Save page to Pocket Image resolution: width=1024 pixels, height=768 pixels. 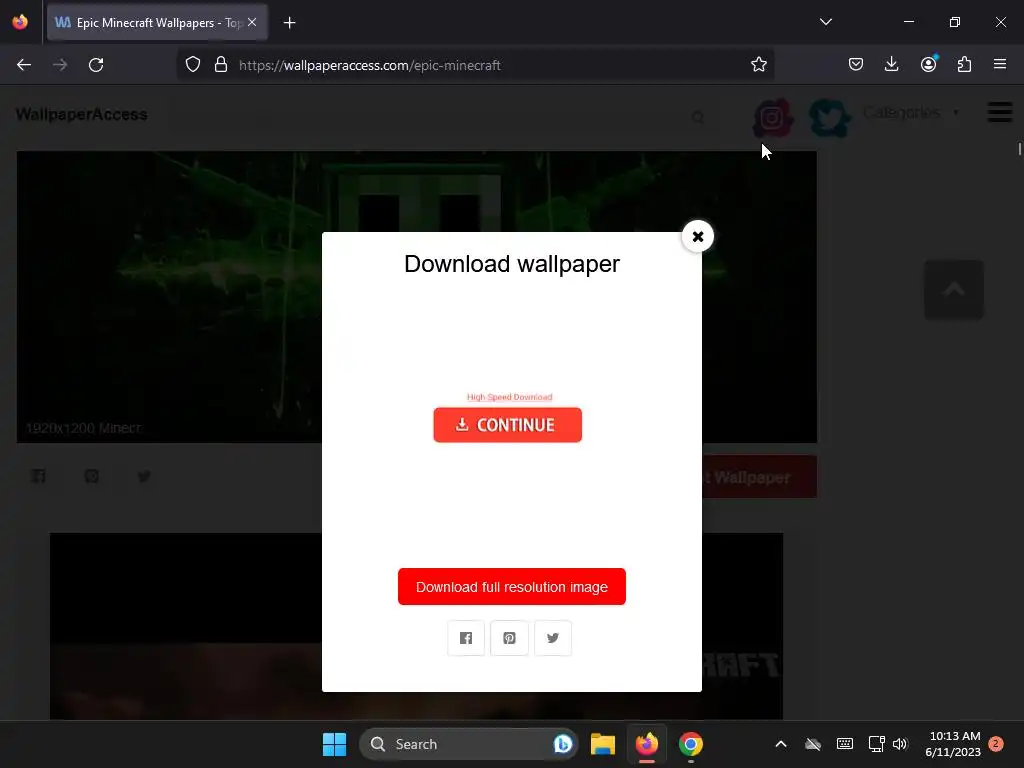click(856, 65)
